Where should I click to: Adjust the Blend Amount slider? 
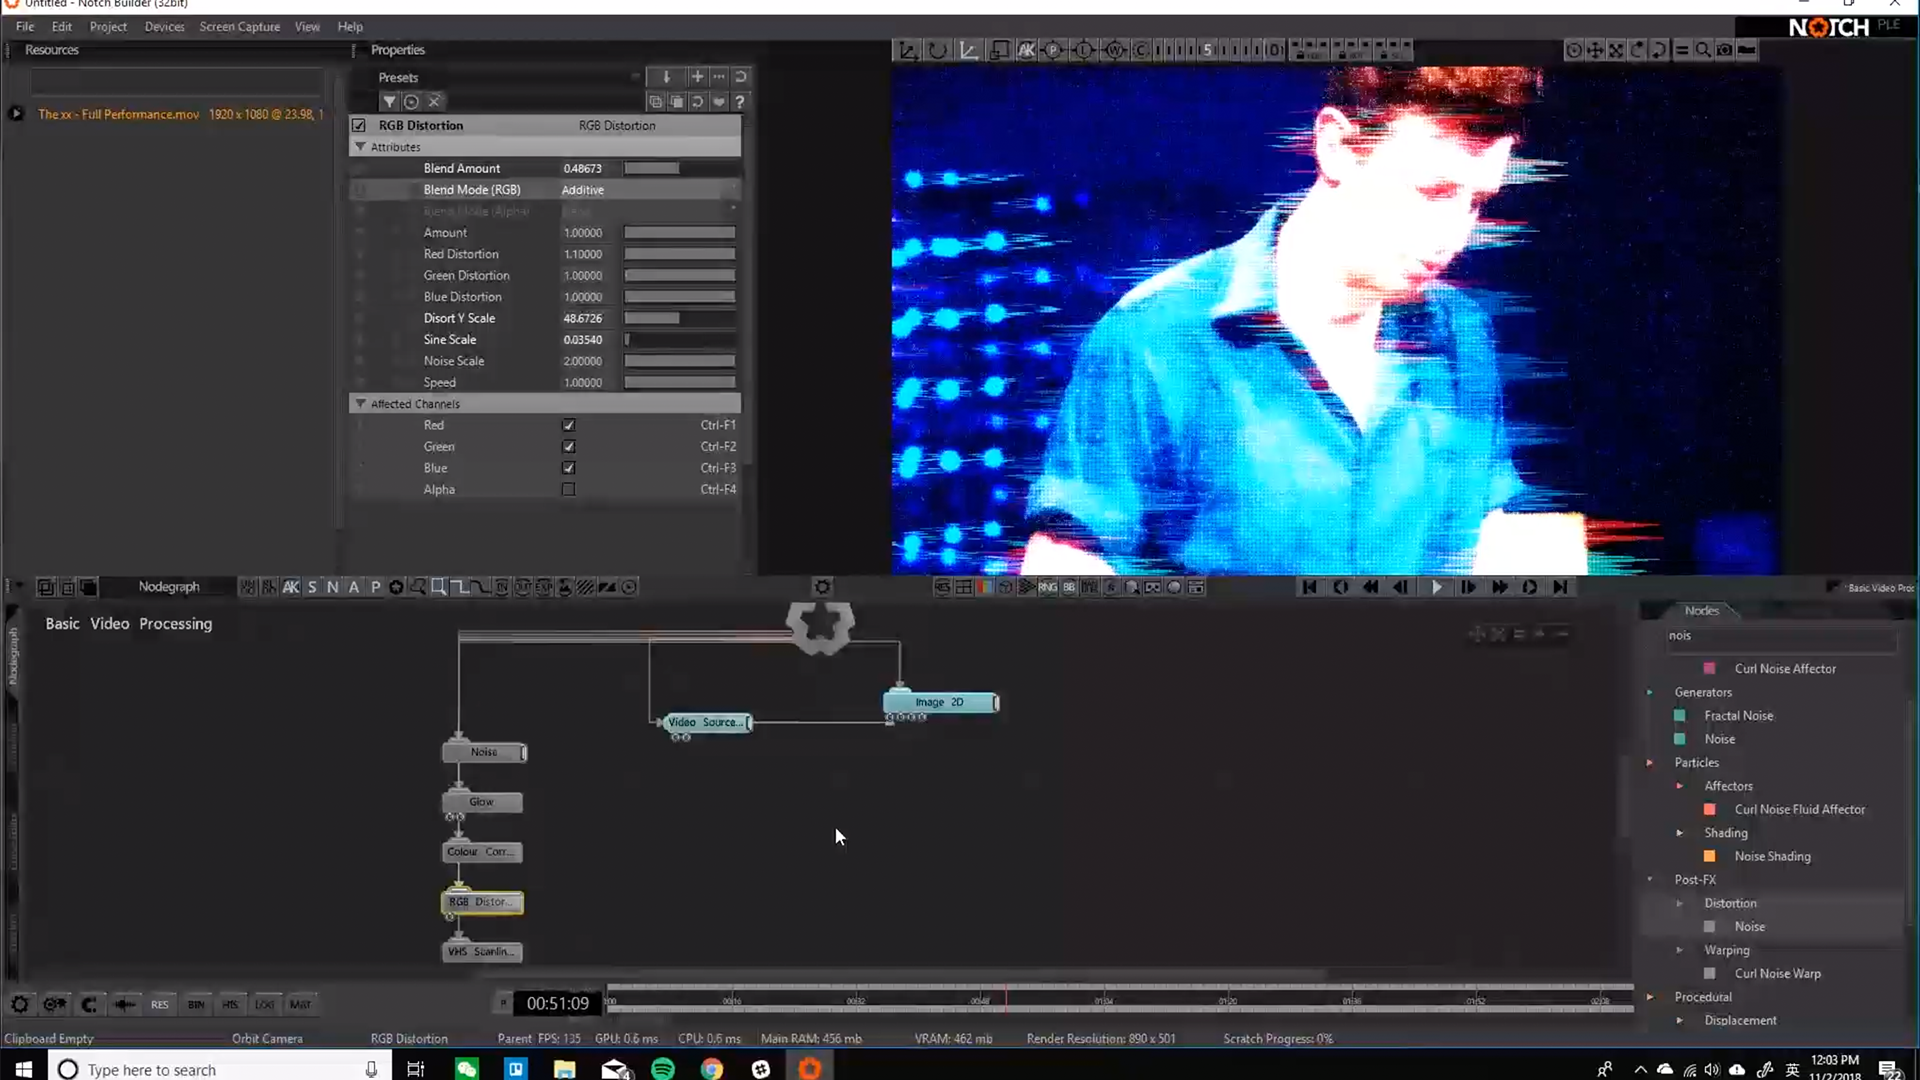click(680, 168)
